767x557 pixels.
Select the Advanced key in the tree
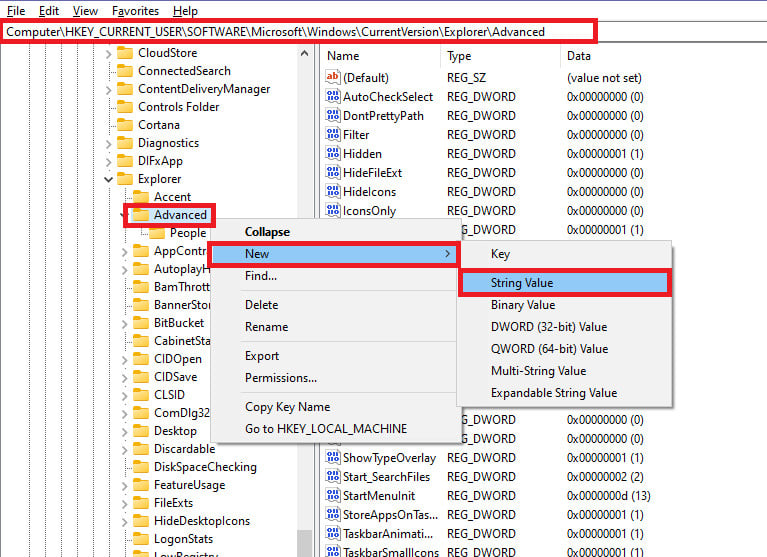tap(180, 215)
